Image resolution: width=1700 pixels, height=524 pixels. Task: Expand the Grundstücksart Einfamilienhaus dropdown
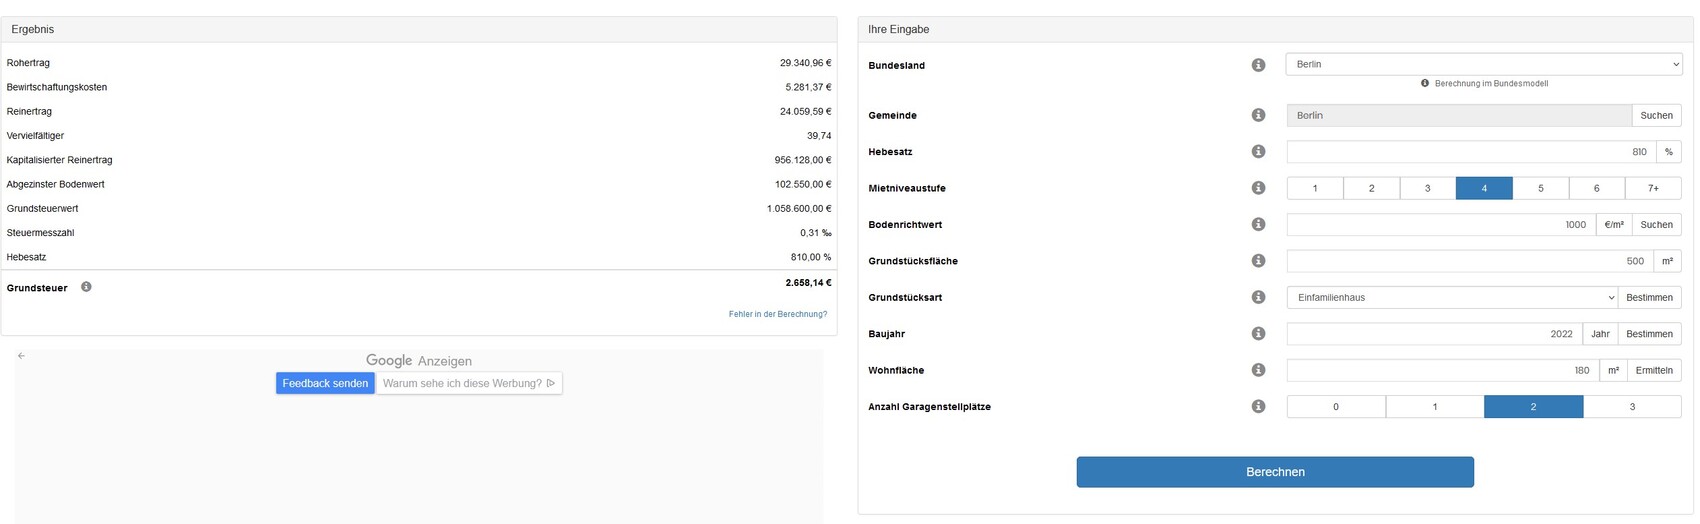click(x=1451, y=298)
